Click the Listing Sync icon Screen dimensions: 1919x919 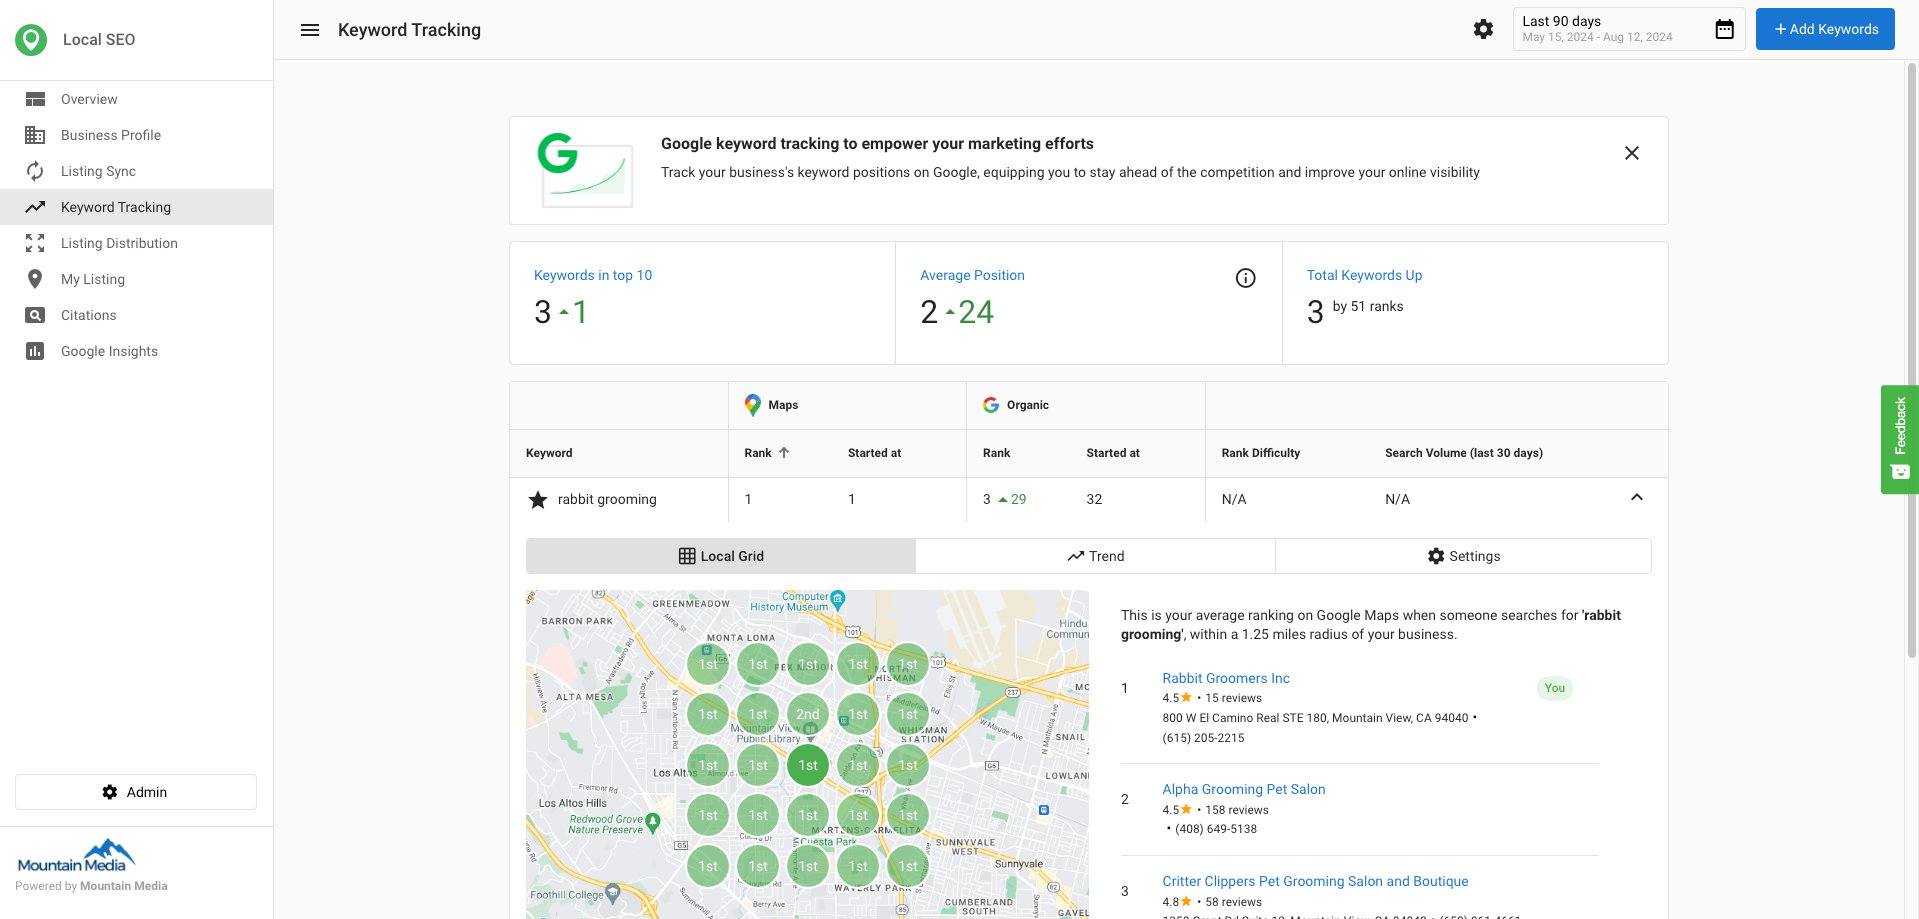pyautogui.click(x=35, y=171)
